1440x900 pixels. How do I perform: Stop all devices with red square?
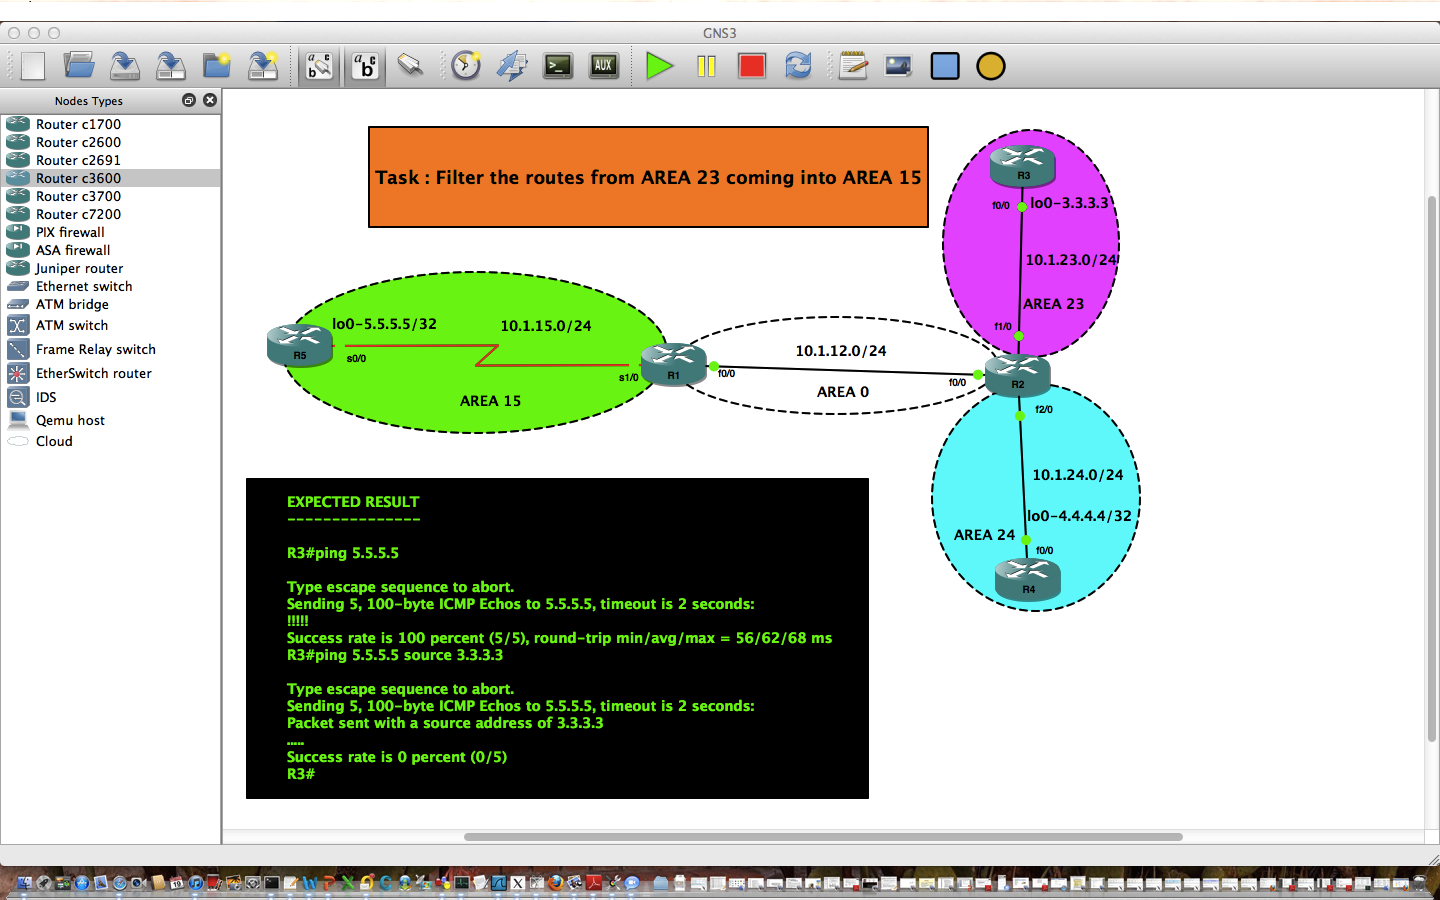[x=752, y=66]
